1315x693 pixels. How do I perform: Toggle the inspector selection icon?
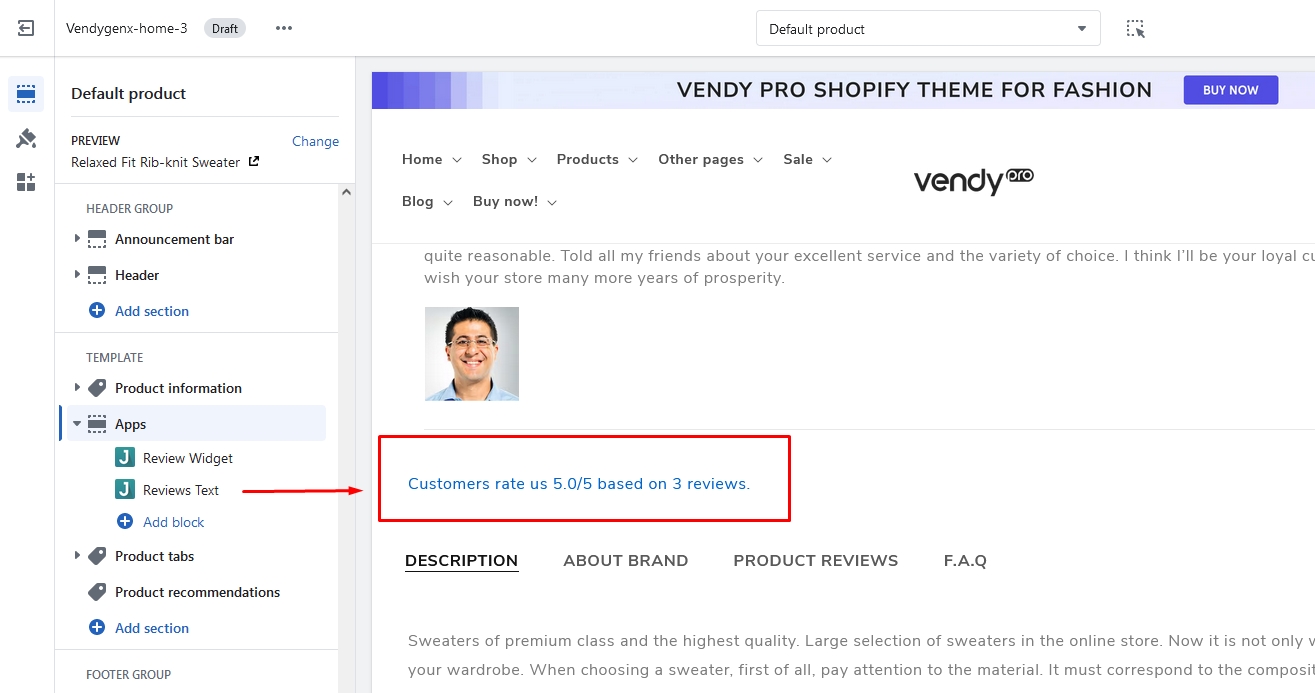tap(1135, 29)
